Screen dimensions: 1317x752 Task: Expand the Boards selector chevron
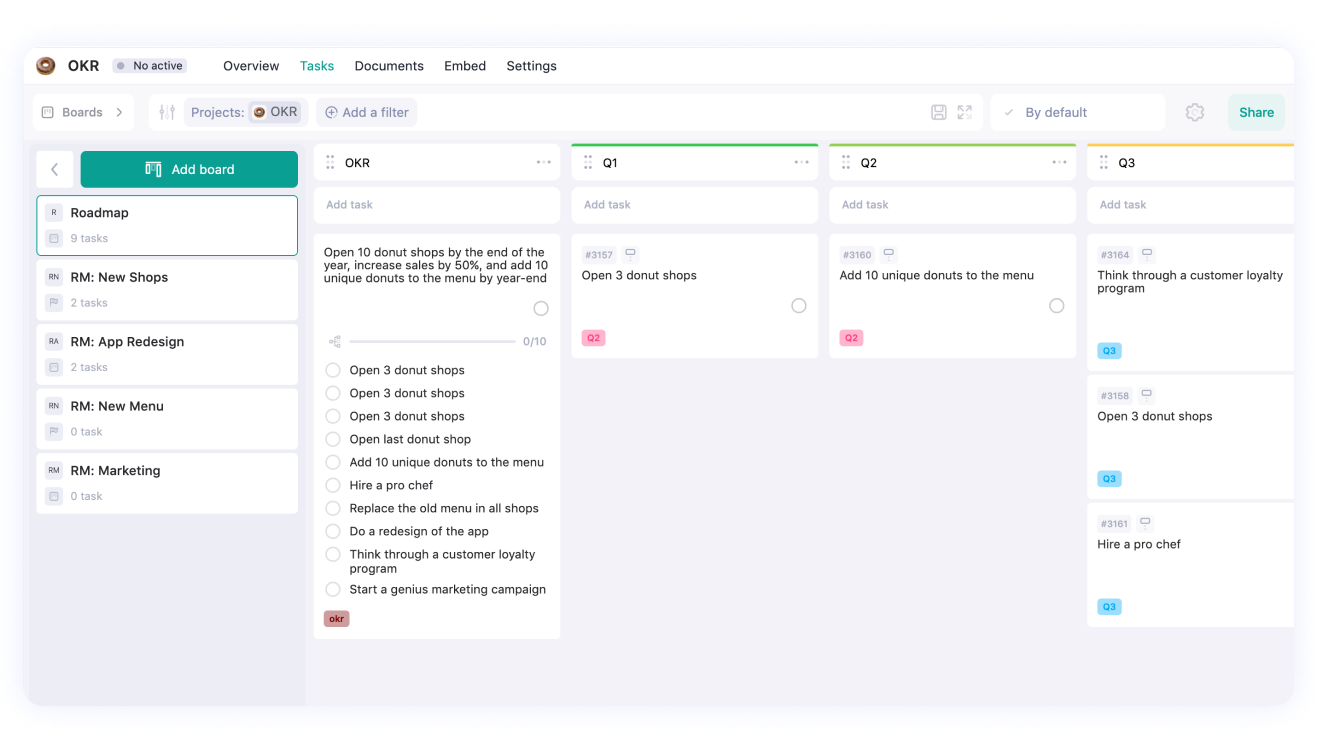(119, 112)
